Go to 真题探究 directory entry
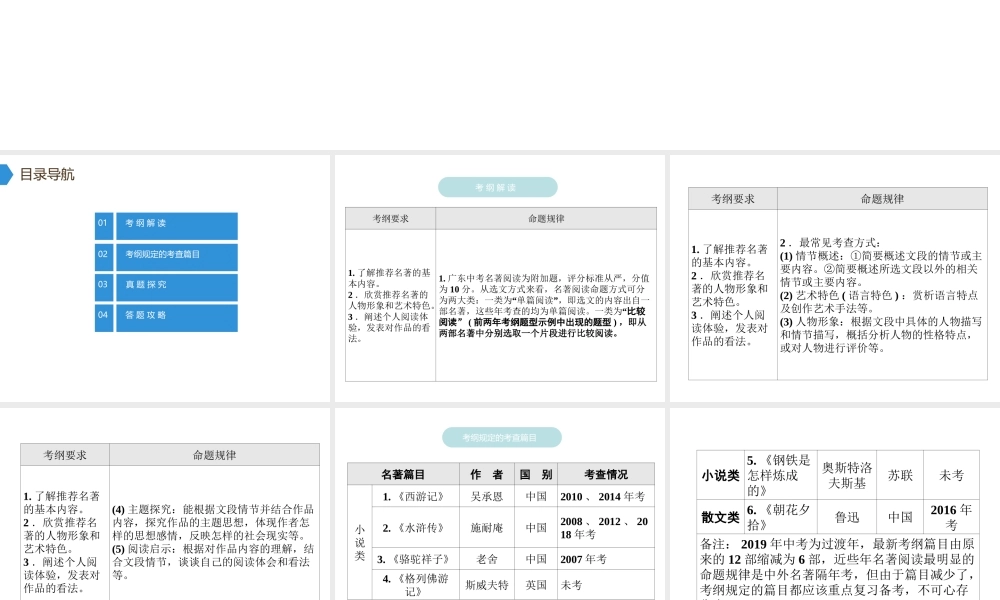The image size is (1000, 600). point(176,286)
